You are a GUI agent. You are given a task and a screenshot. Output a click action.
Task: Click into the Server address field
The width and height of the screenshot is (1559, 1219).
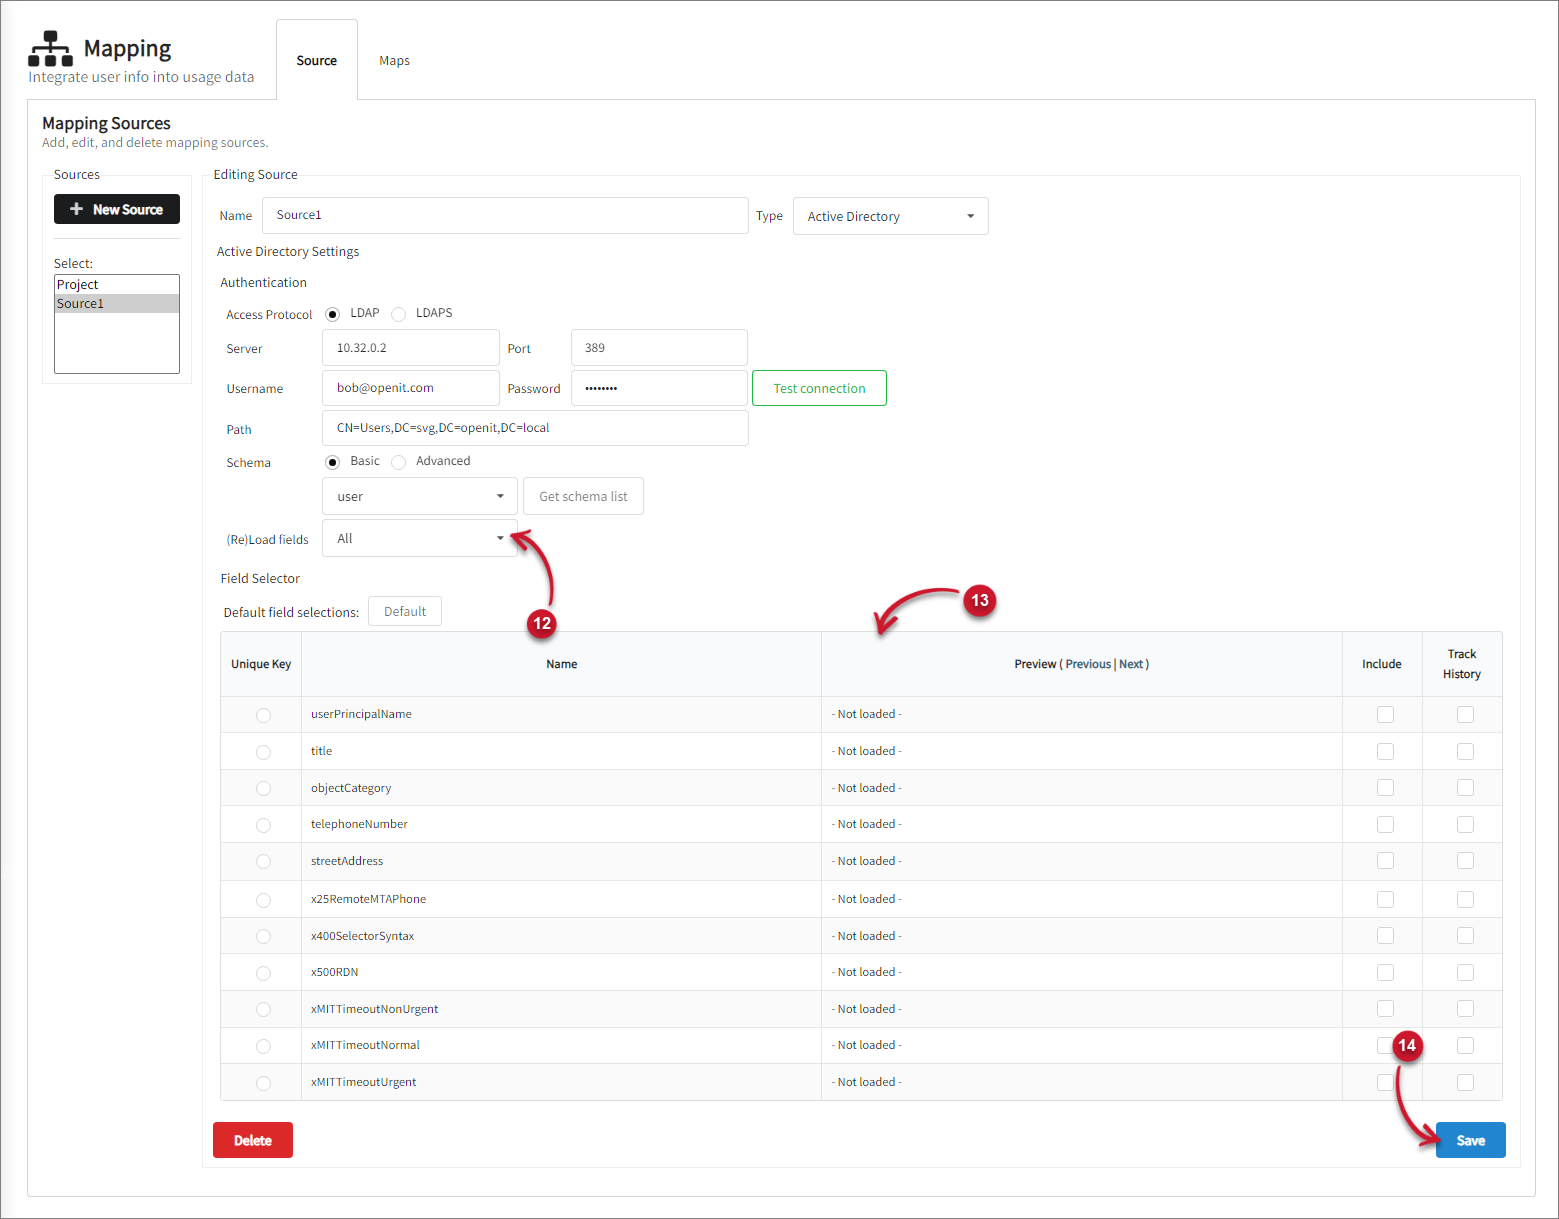click(410, 348)
